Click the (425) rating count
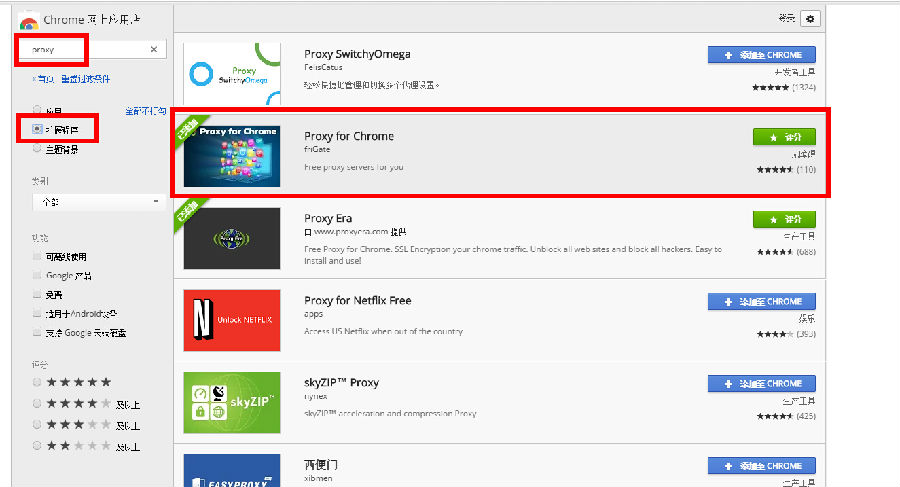Screen dimensions: 900x487 pyautogui.click(x=806, y=416)
